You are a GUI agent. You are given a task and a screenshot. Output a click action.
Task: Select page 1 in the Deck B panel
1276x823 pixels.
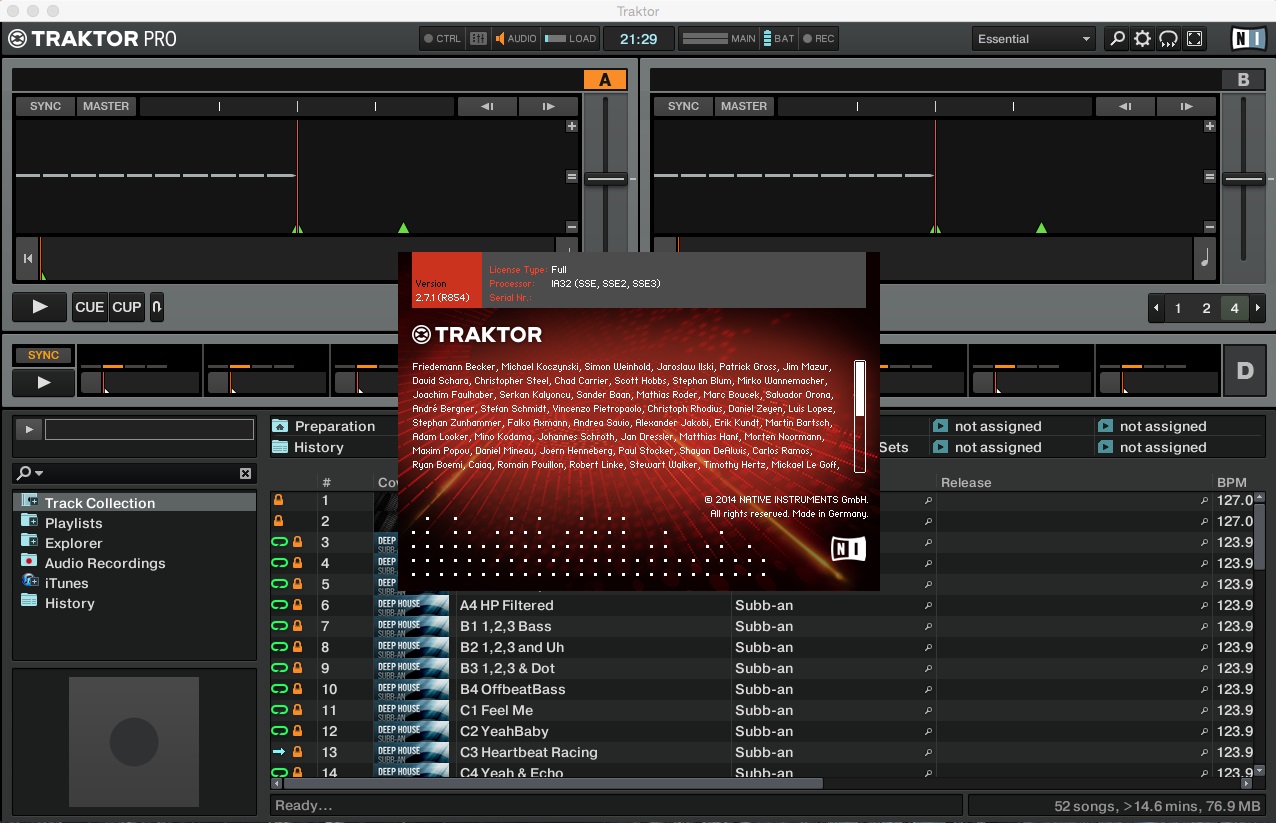tap(1178, 308)
